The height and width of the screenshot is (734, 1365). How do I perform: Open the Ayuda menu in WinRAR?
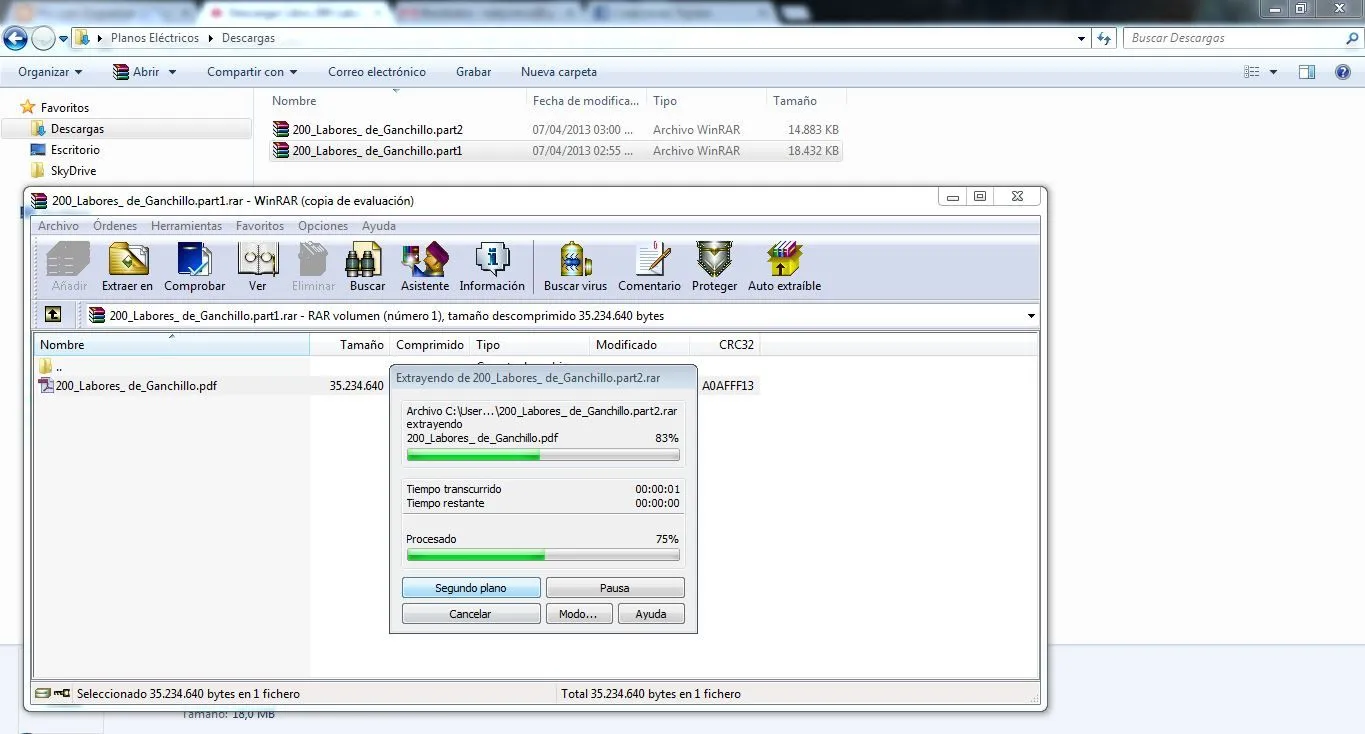(x=379, y=226)
